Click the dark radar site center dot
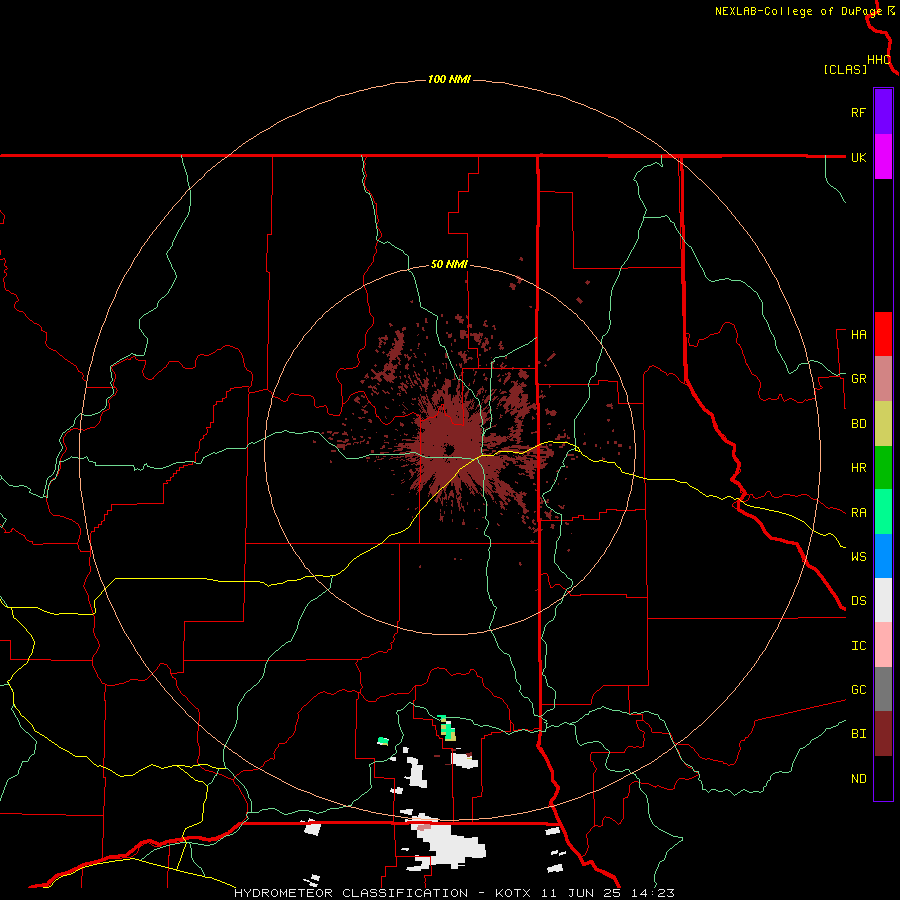This screenshot has height=900, width=900. pyautogui.click(x=449, y=449)
